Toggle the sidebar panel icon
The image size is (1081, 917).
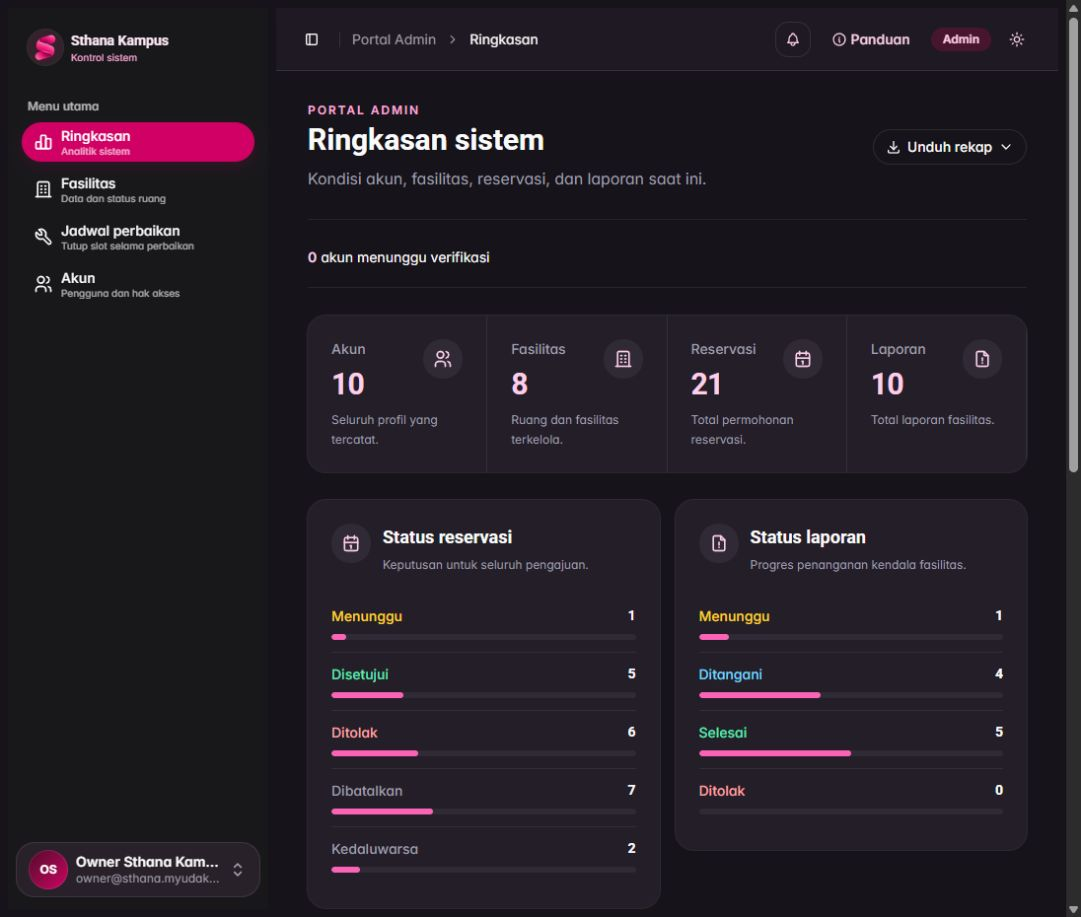click(x=312, y=39)
